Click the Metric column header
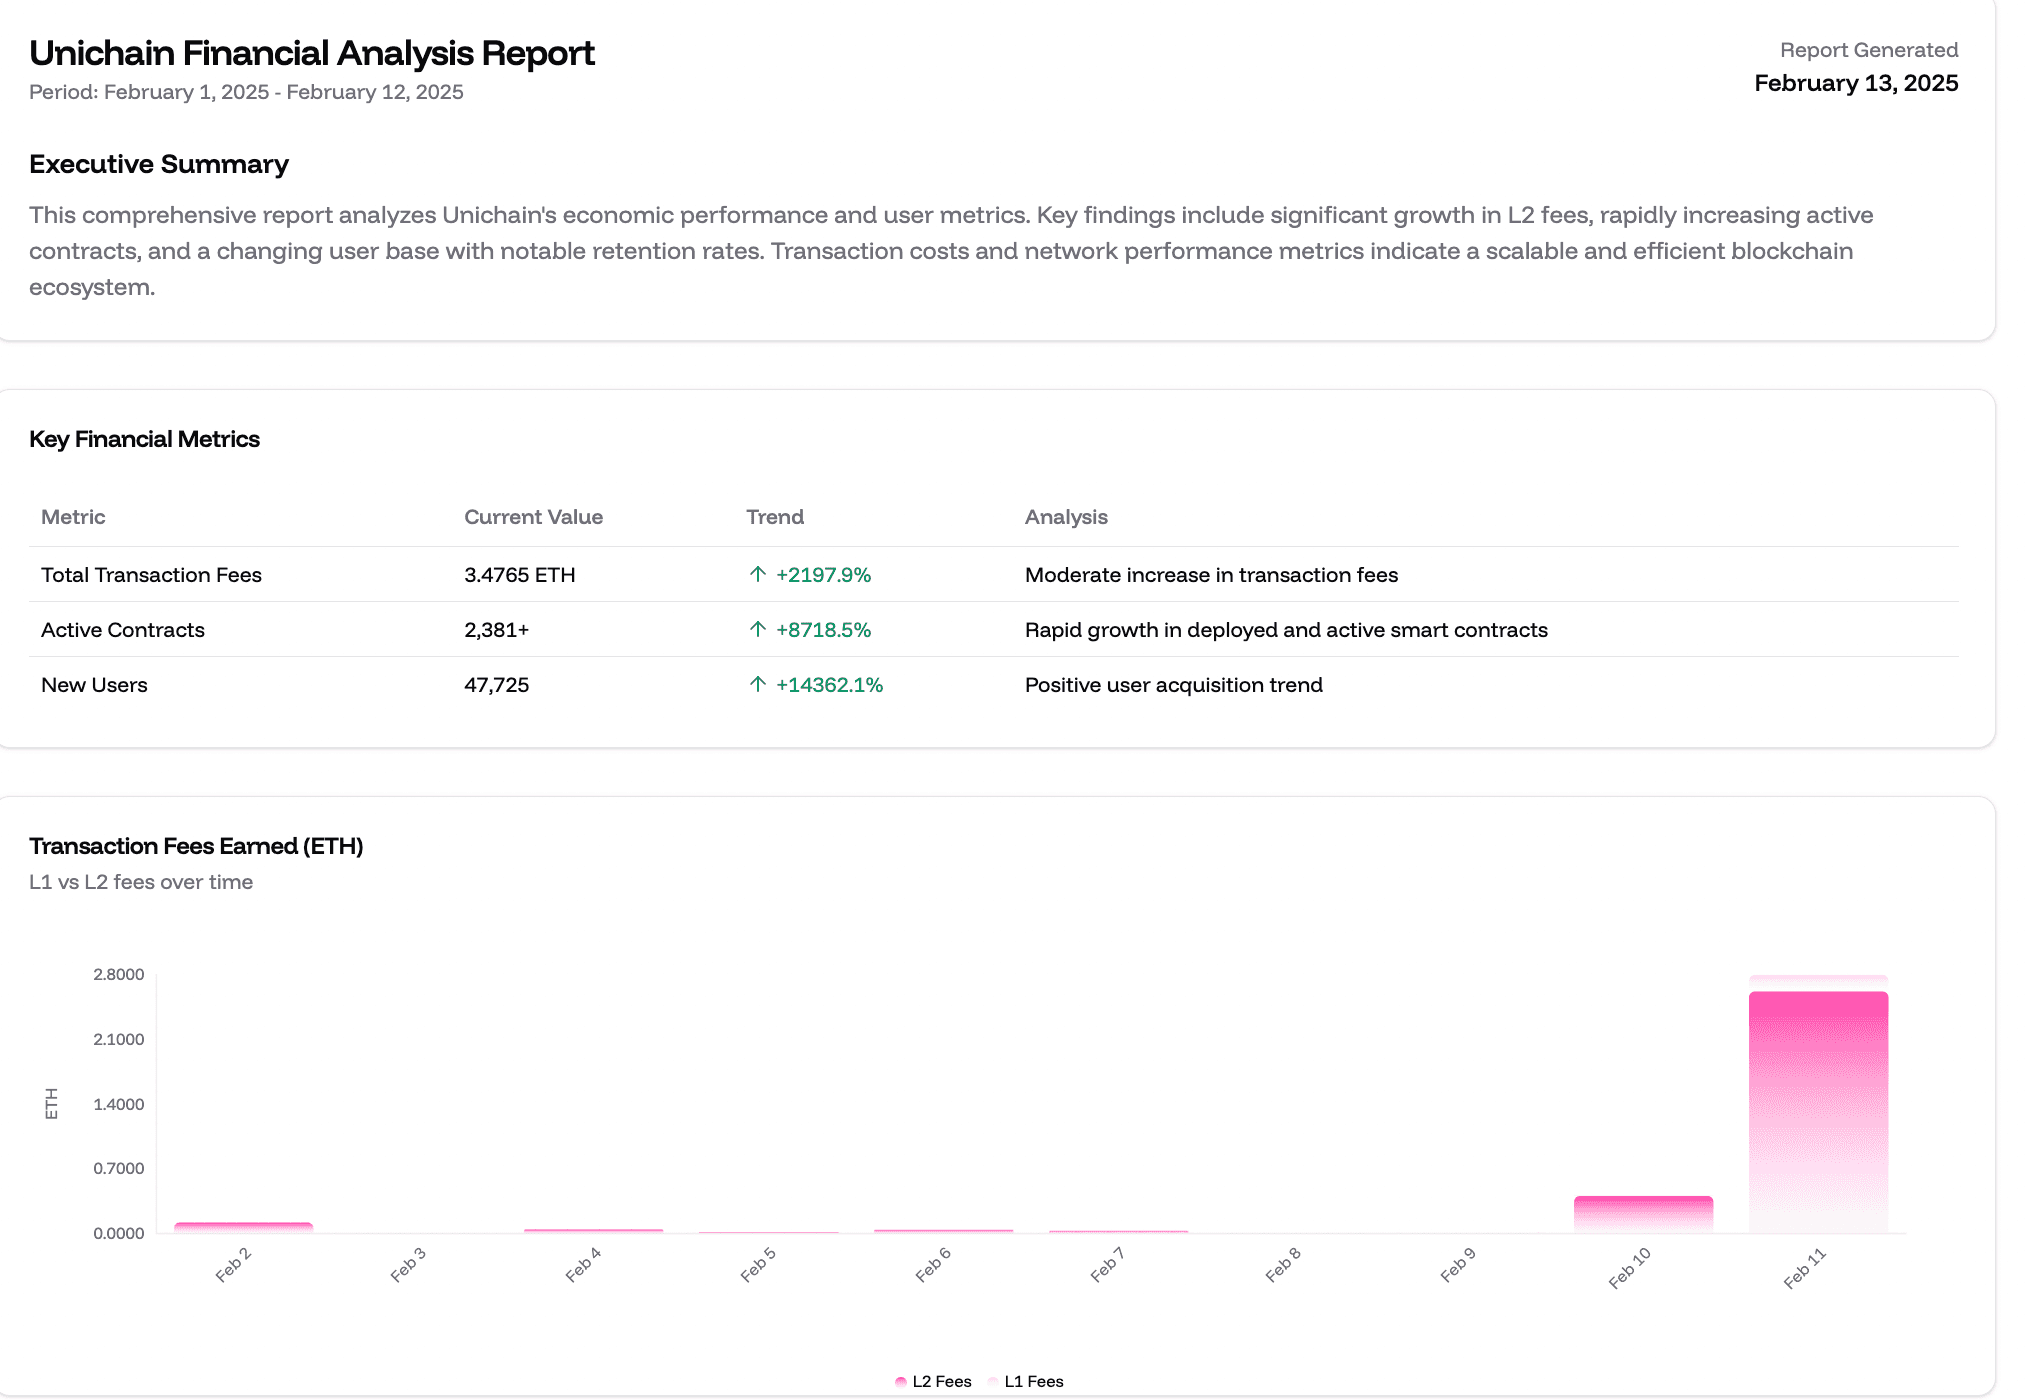The width and height of the screenshot is (2030, 1400). tap(73, 517)
